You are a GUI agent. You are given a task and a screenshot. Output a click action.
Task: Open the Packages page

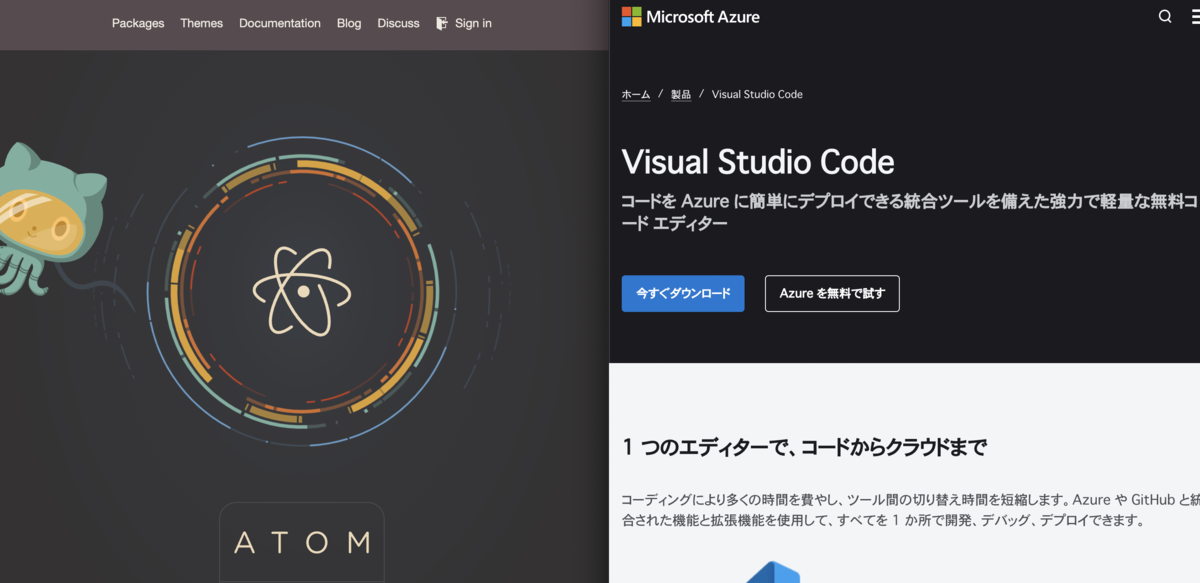(138, 23)
